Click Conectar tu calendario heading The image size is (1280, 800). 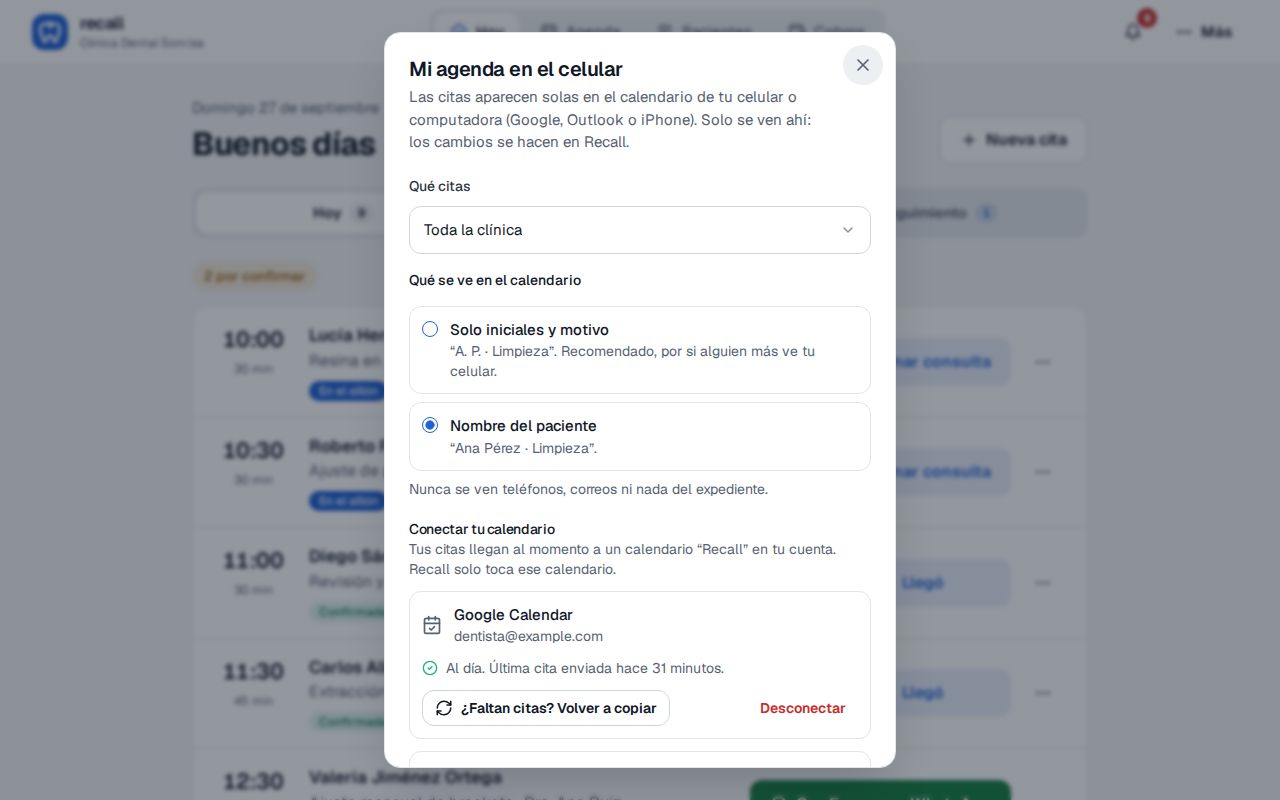(x=482, y=529)
